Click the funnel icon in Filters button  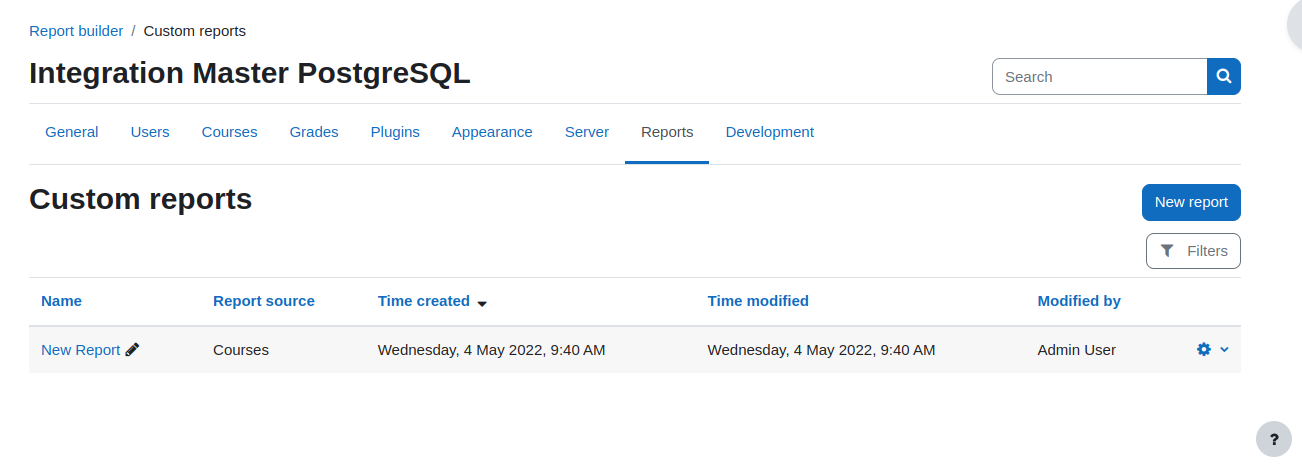pyautogui.click(x=1166, y=251)
